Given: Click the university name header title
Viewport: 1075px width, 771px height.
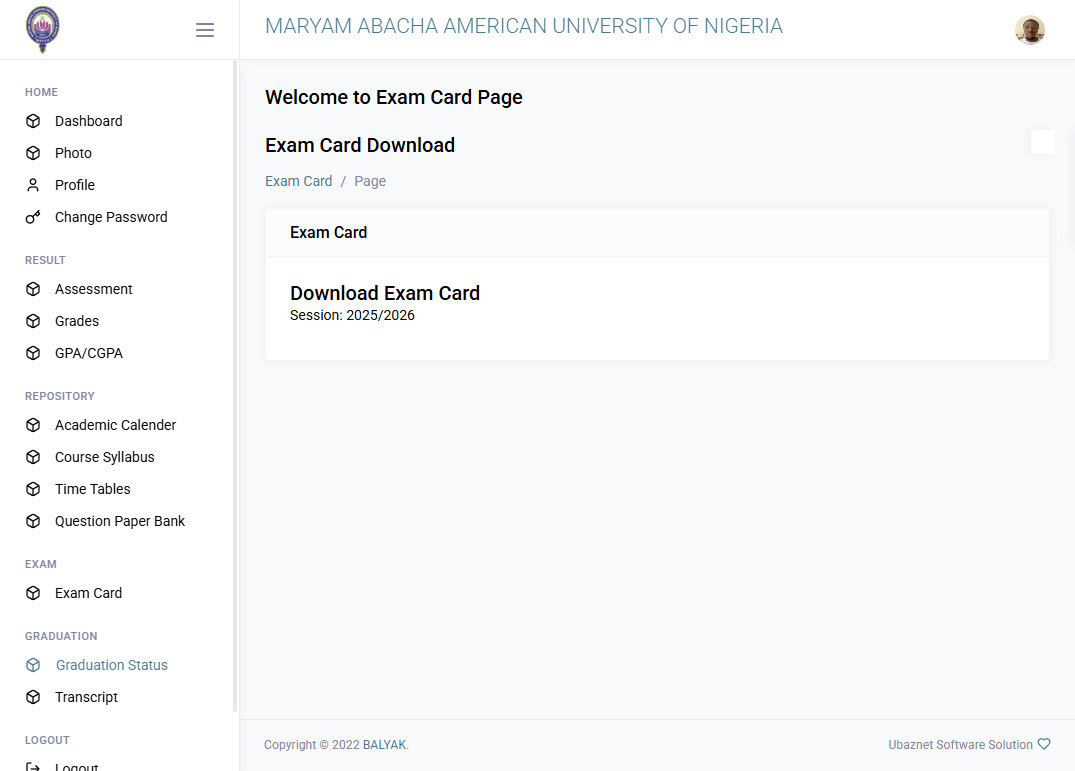Looking at the screenshot, I should coord(524,26).
